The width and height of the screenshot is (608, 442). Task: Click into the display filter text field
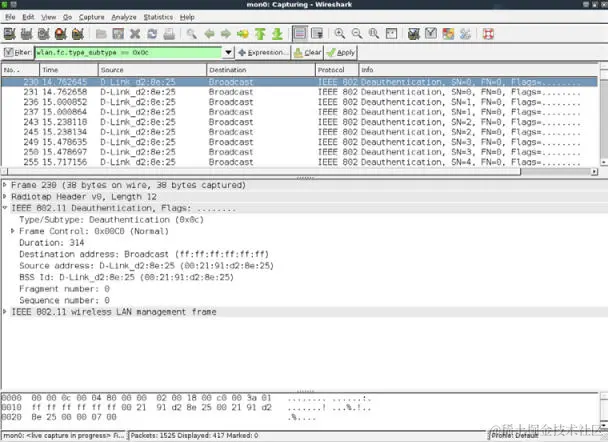128,52
